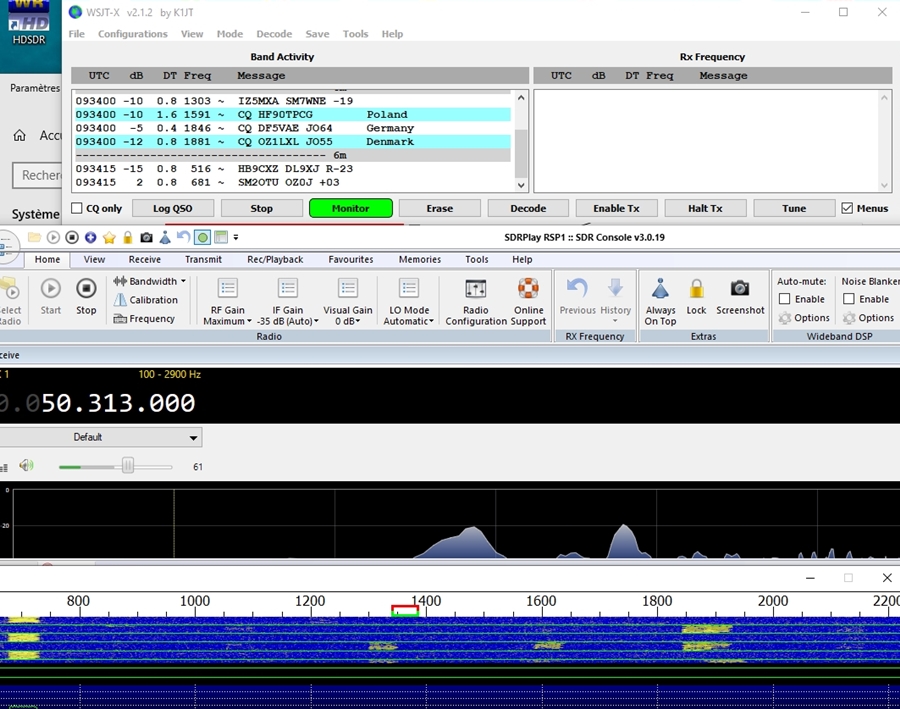Click the small padlock icon in quick toolbar

pyautogui.click(x=127, y=237)
